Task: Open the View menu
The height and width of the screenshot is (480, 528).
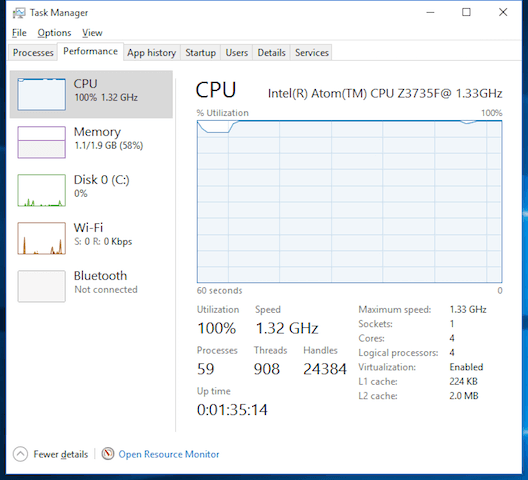Action: point(92,33)
